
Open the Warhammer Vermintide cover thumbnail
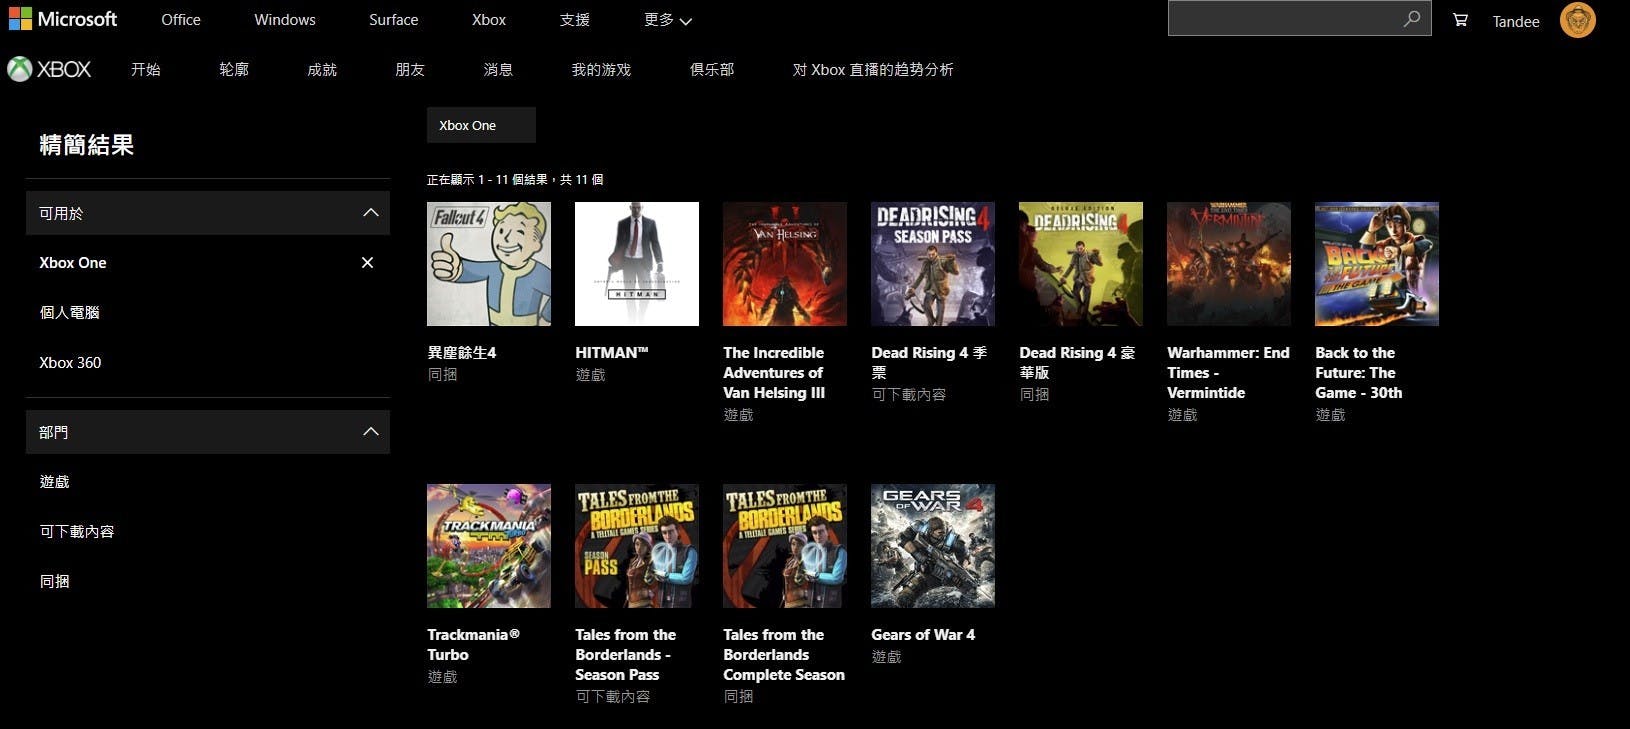[1229, 264]
